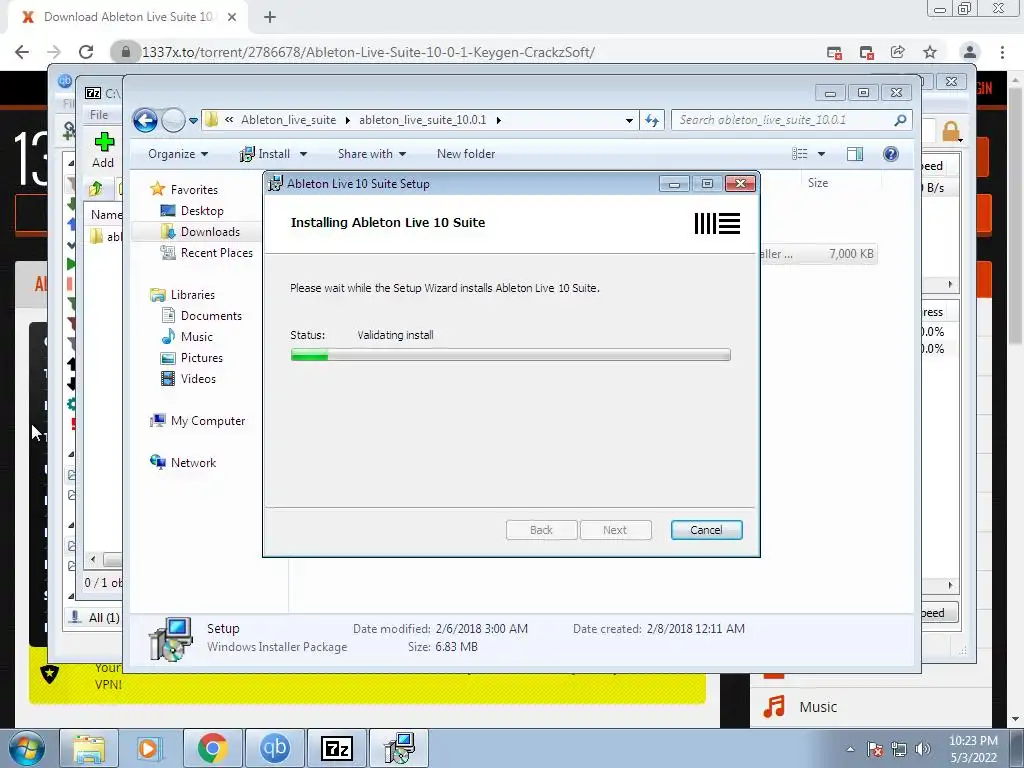
Task: Select Network in navigation pane
Action: pyautogui.click(x=183, y=462)
